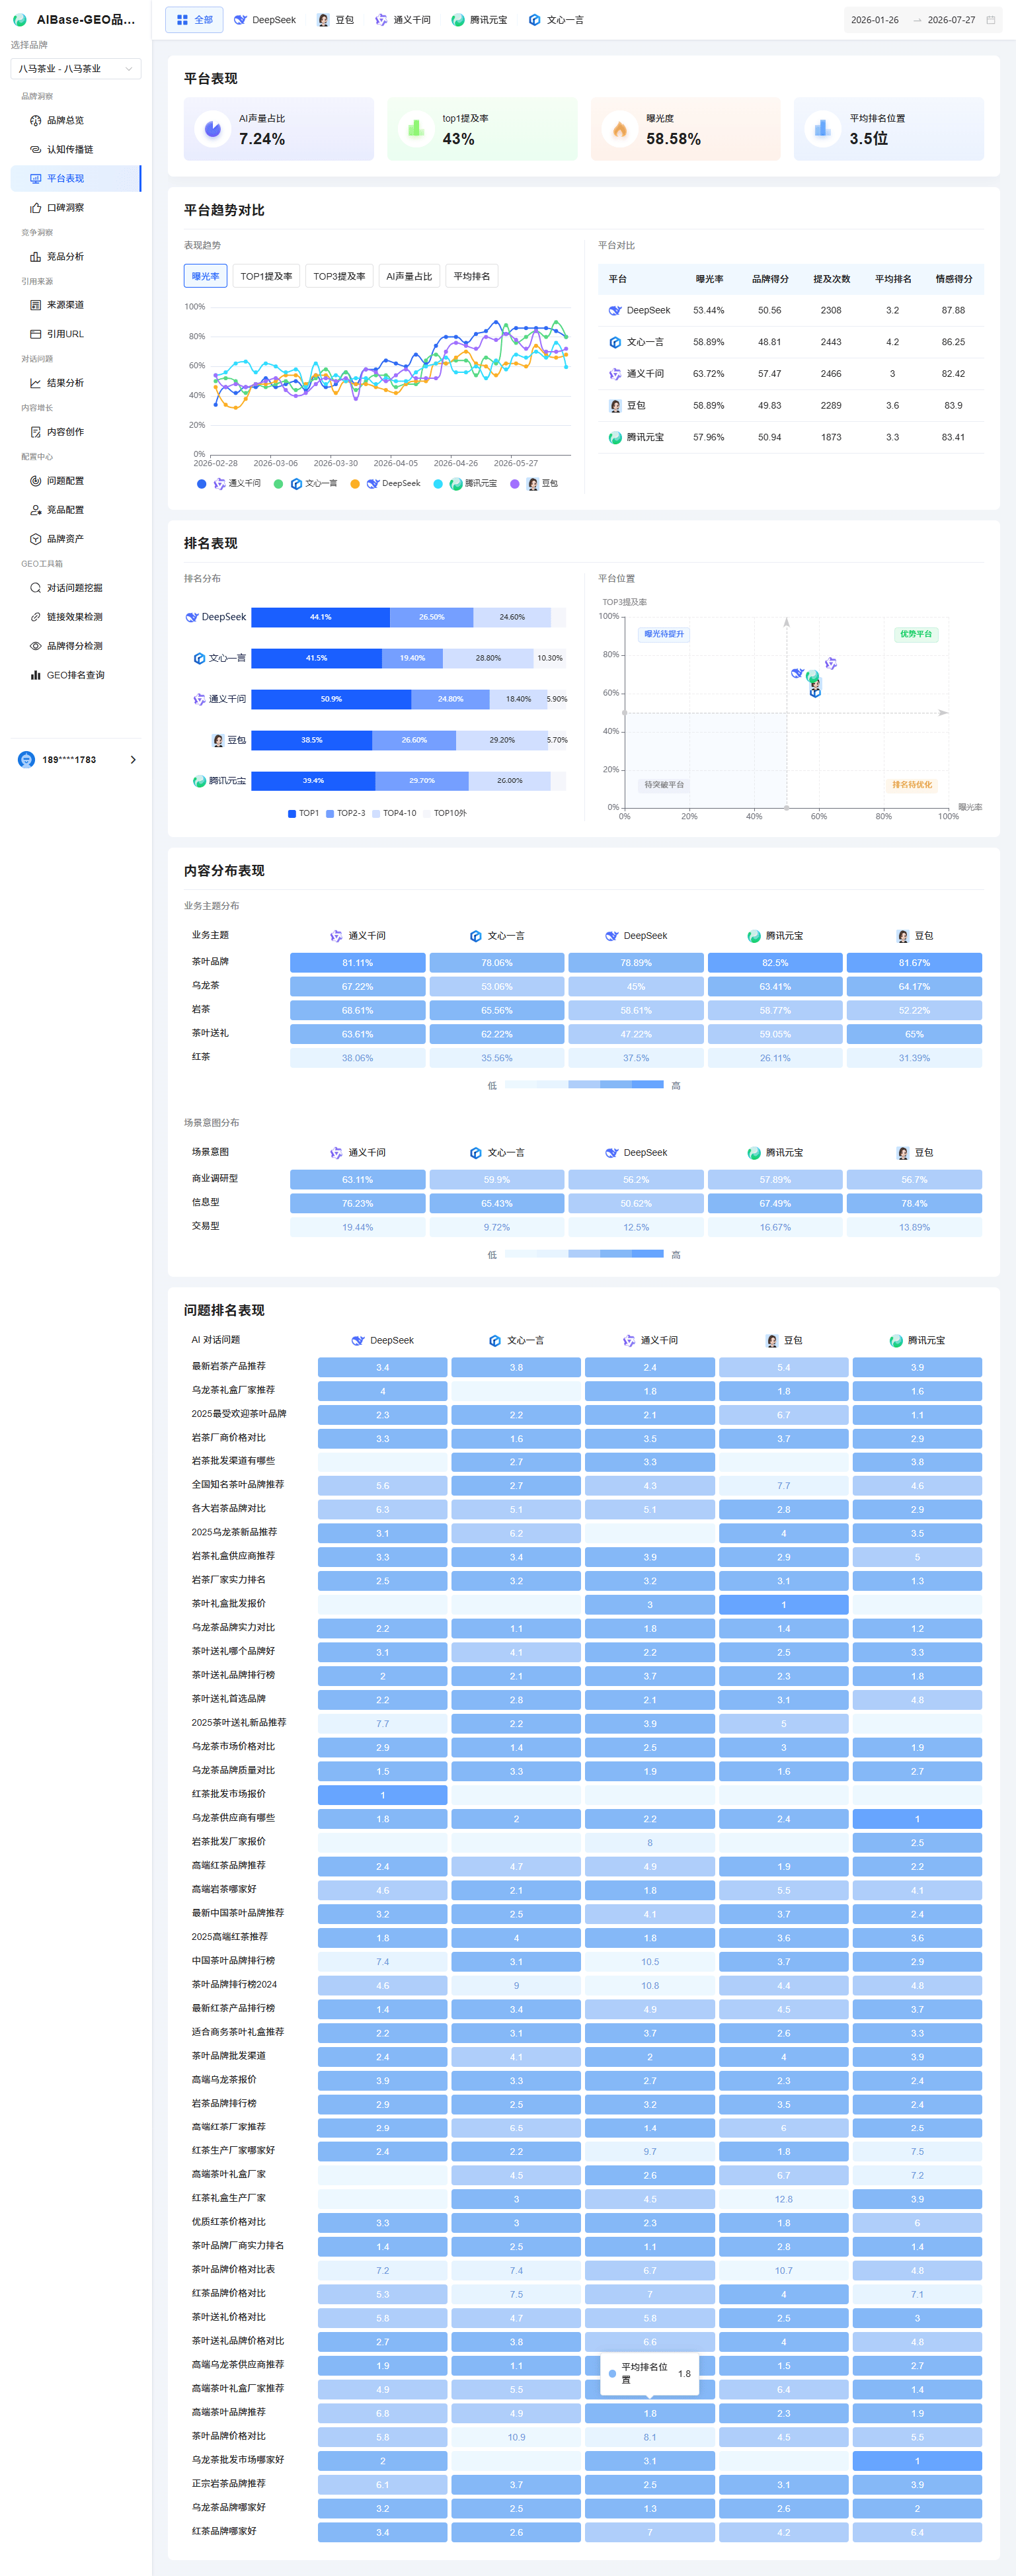Click the 提及次数 column header
Viewport: 1016px width, 2576px height.
[831, 279]
